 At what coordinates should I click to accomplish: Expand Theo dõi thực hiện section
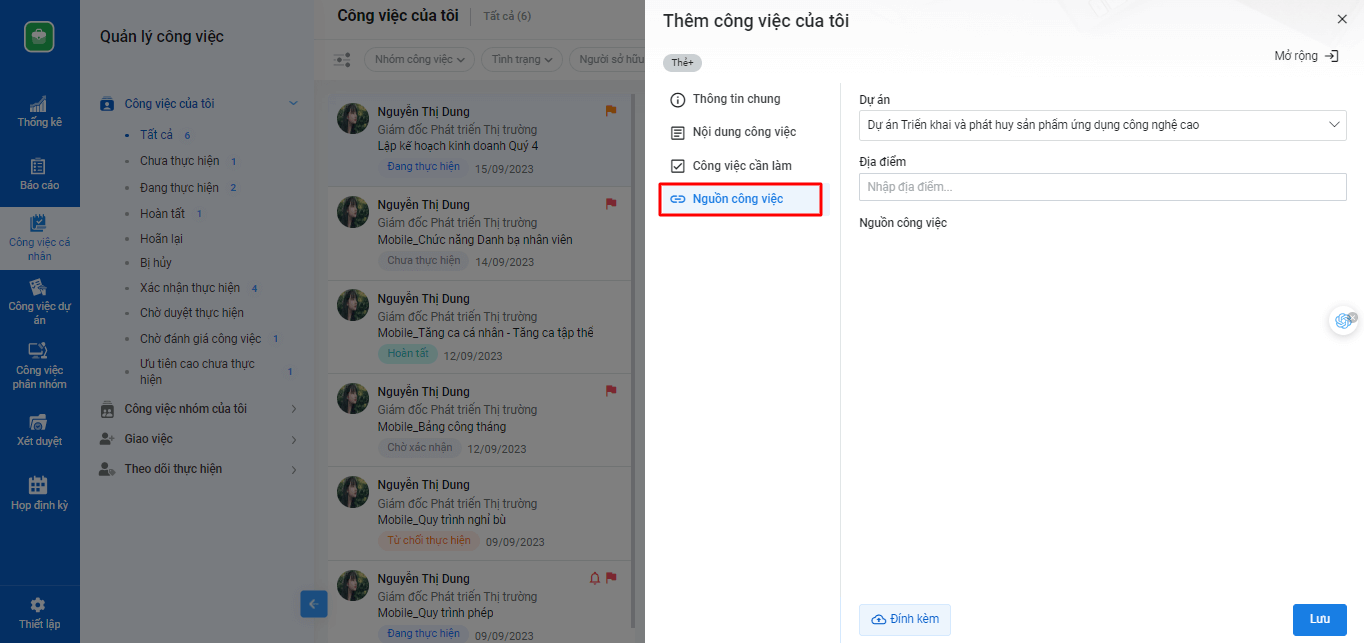(293, 469)
